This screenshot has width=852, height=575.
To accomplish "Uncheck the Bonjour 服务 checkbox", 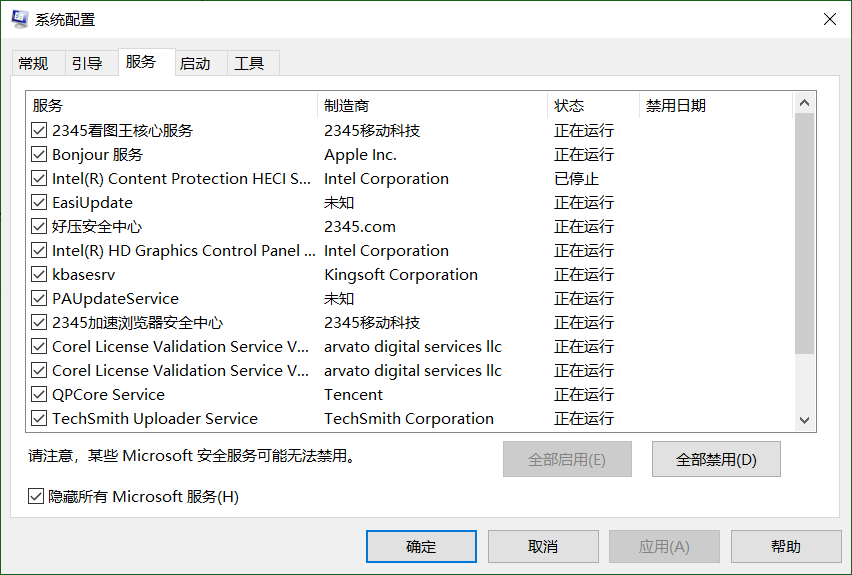I will pyautogui.click(x=39, y=154).
